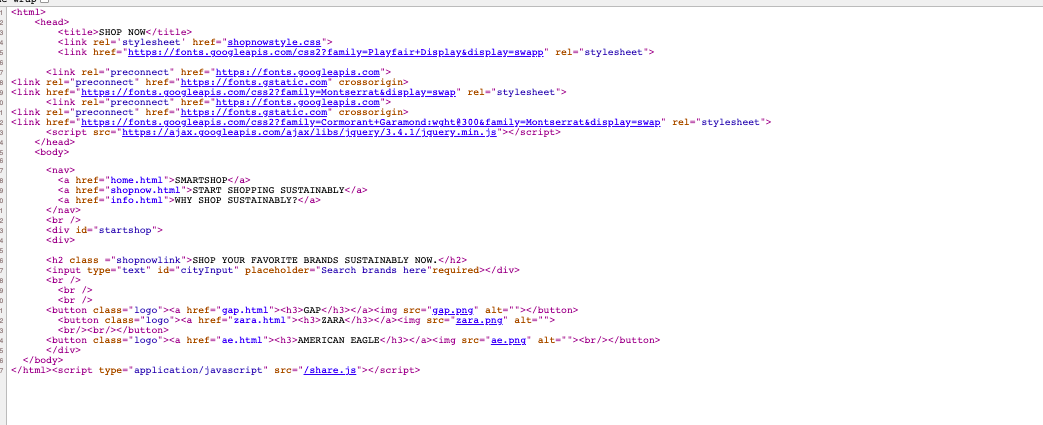This screenshot has height=425, width=1043.
Task: Click the WHY SHOP SUSTAINABLY? text
Action: (236, 200)
